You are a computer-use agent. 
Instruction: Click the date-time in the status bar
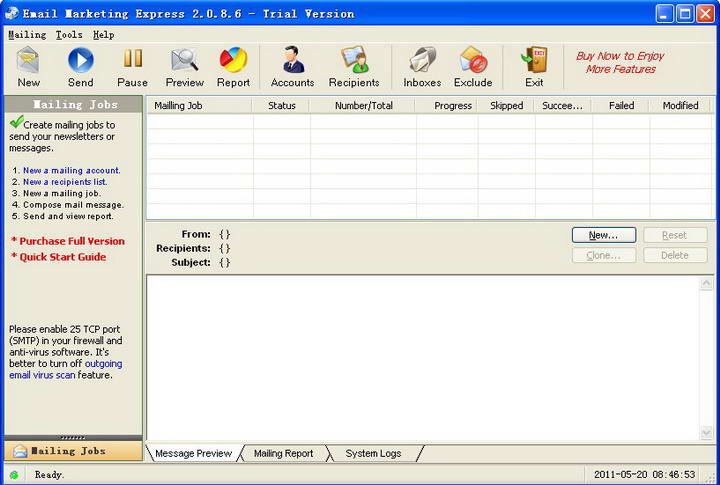(x=644, y=474)
